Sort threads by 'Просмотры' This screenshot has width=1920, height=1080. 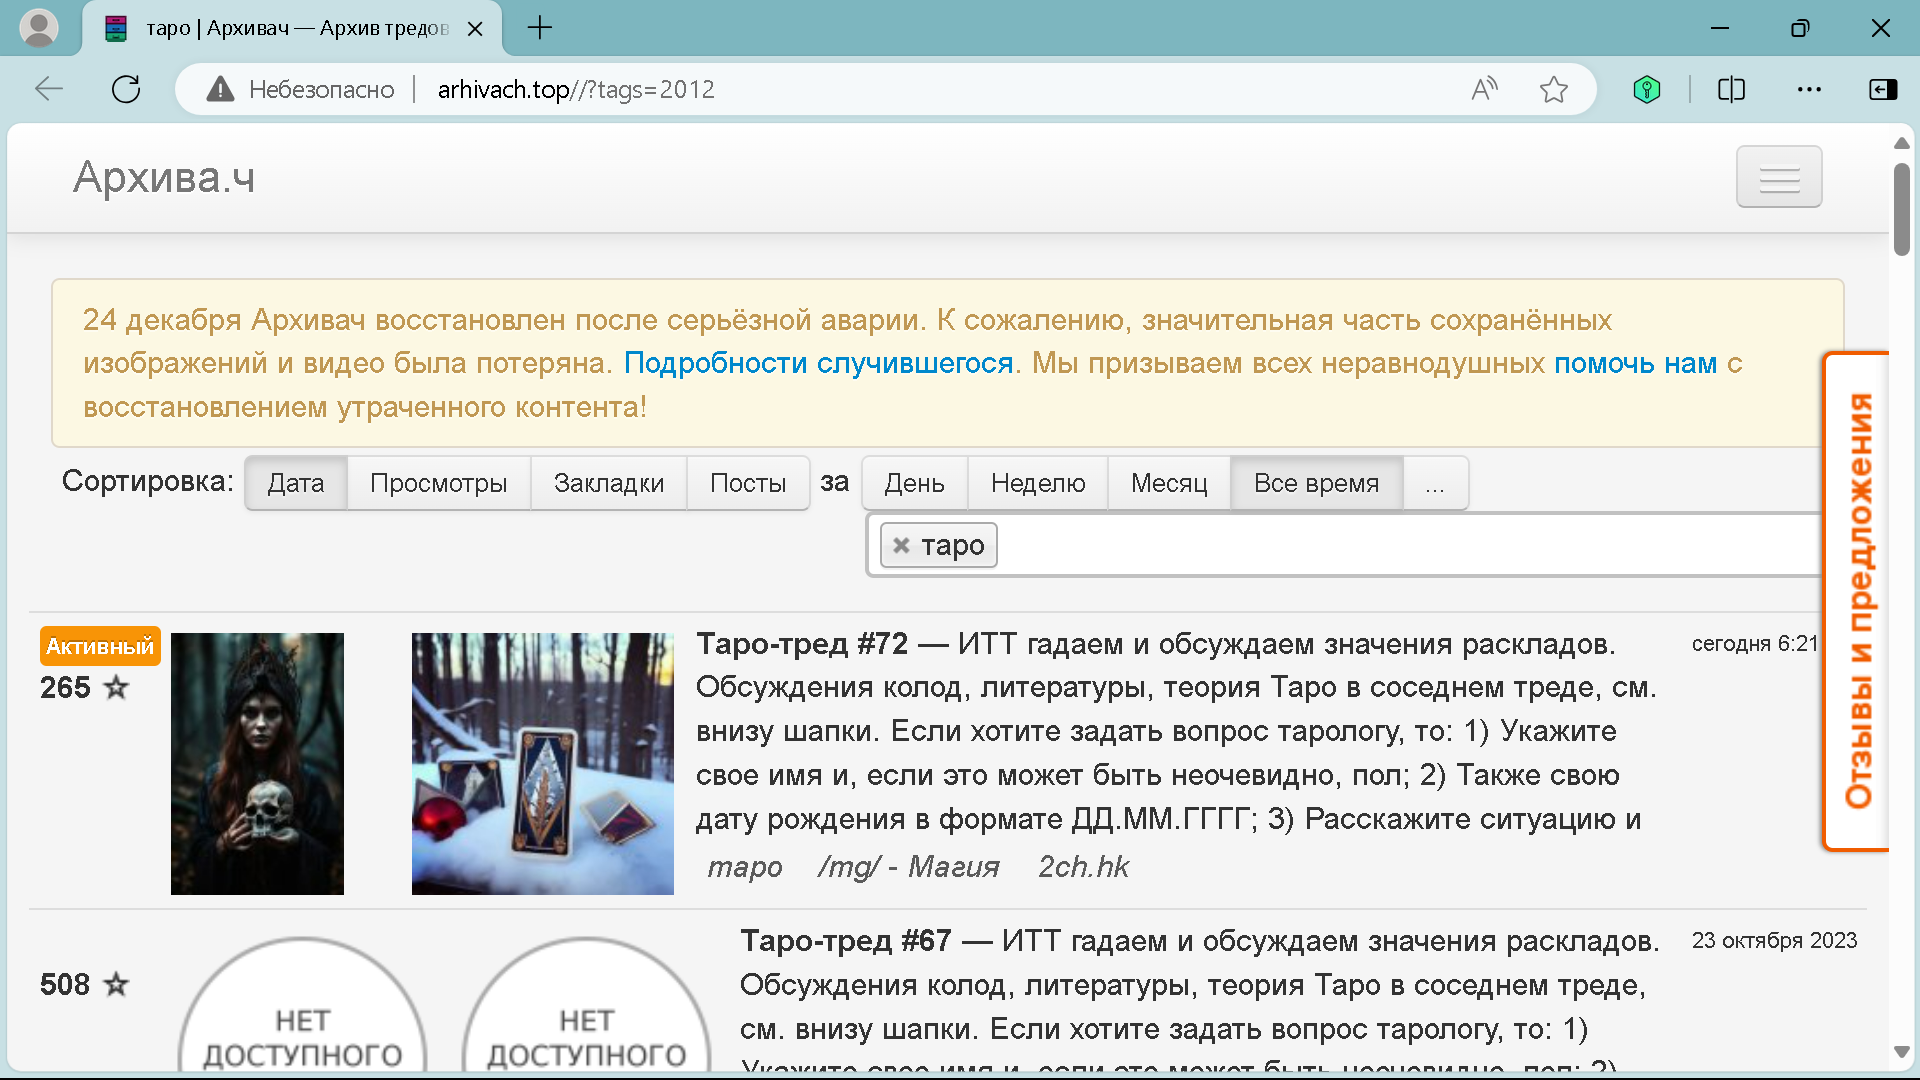click(439, 483)
